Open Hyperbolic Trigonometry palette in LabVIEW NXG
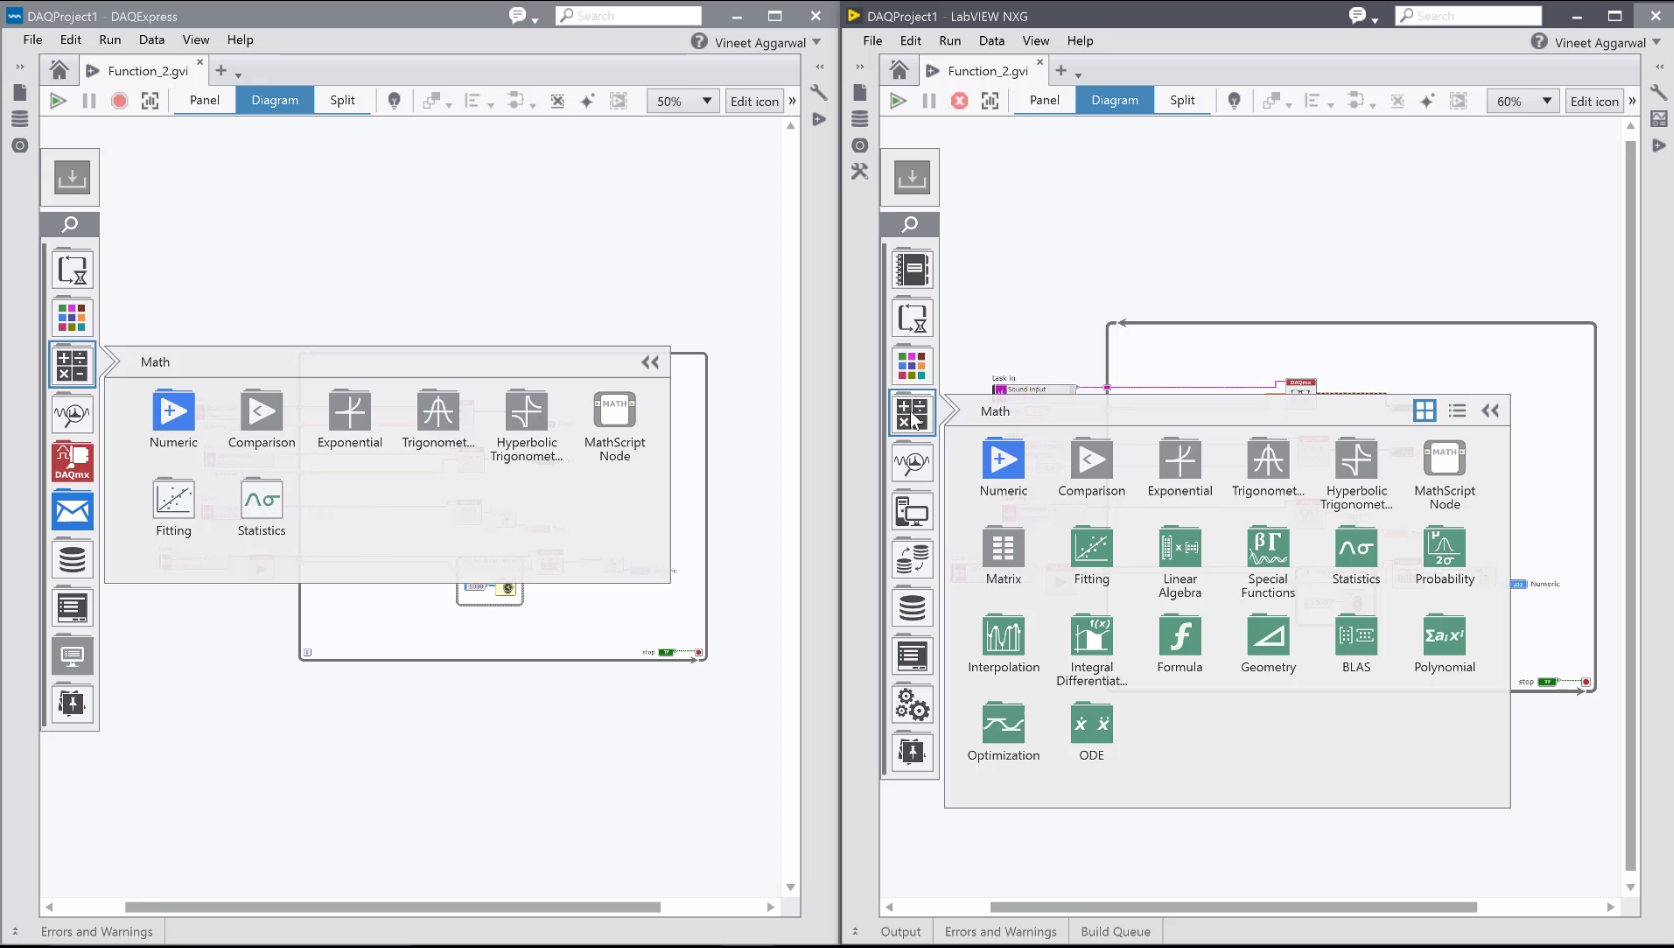 click(1356, 474)
